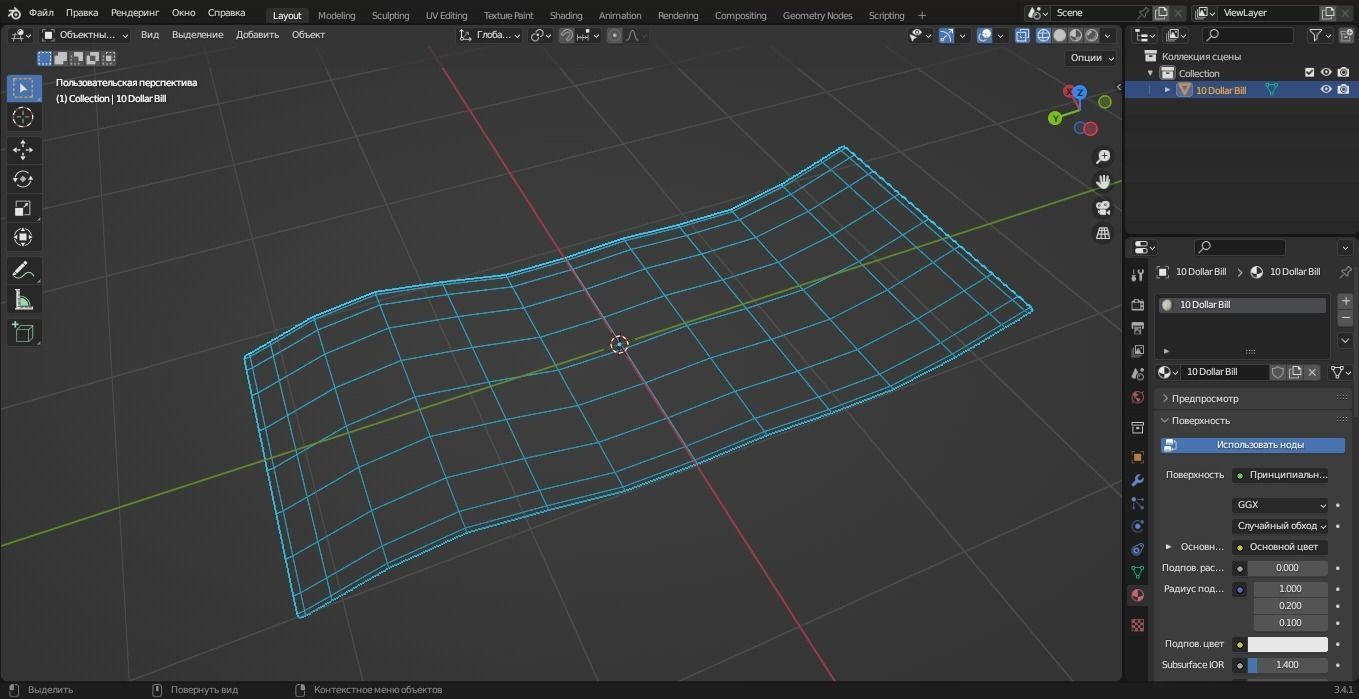Switch to the Modeling workspace tab
This screenshot has width=1359, height=699.
click(336, 15)
